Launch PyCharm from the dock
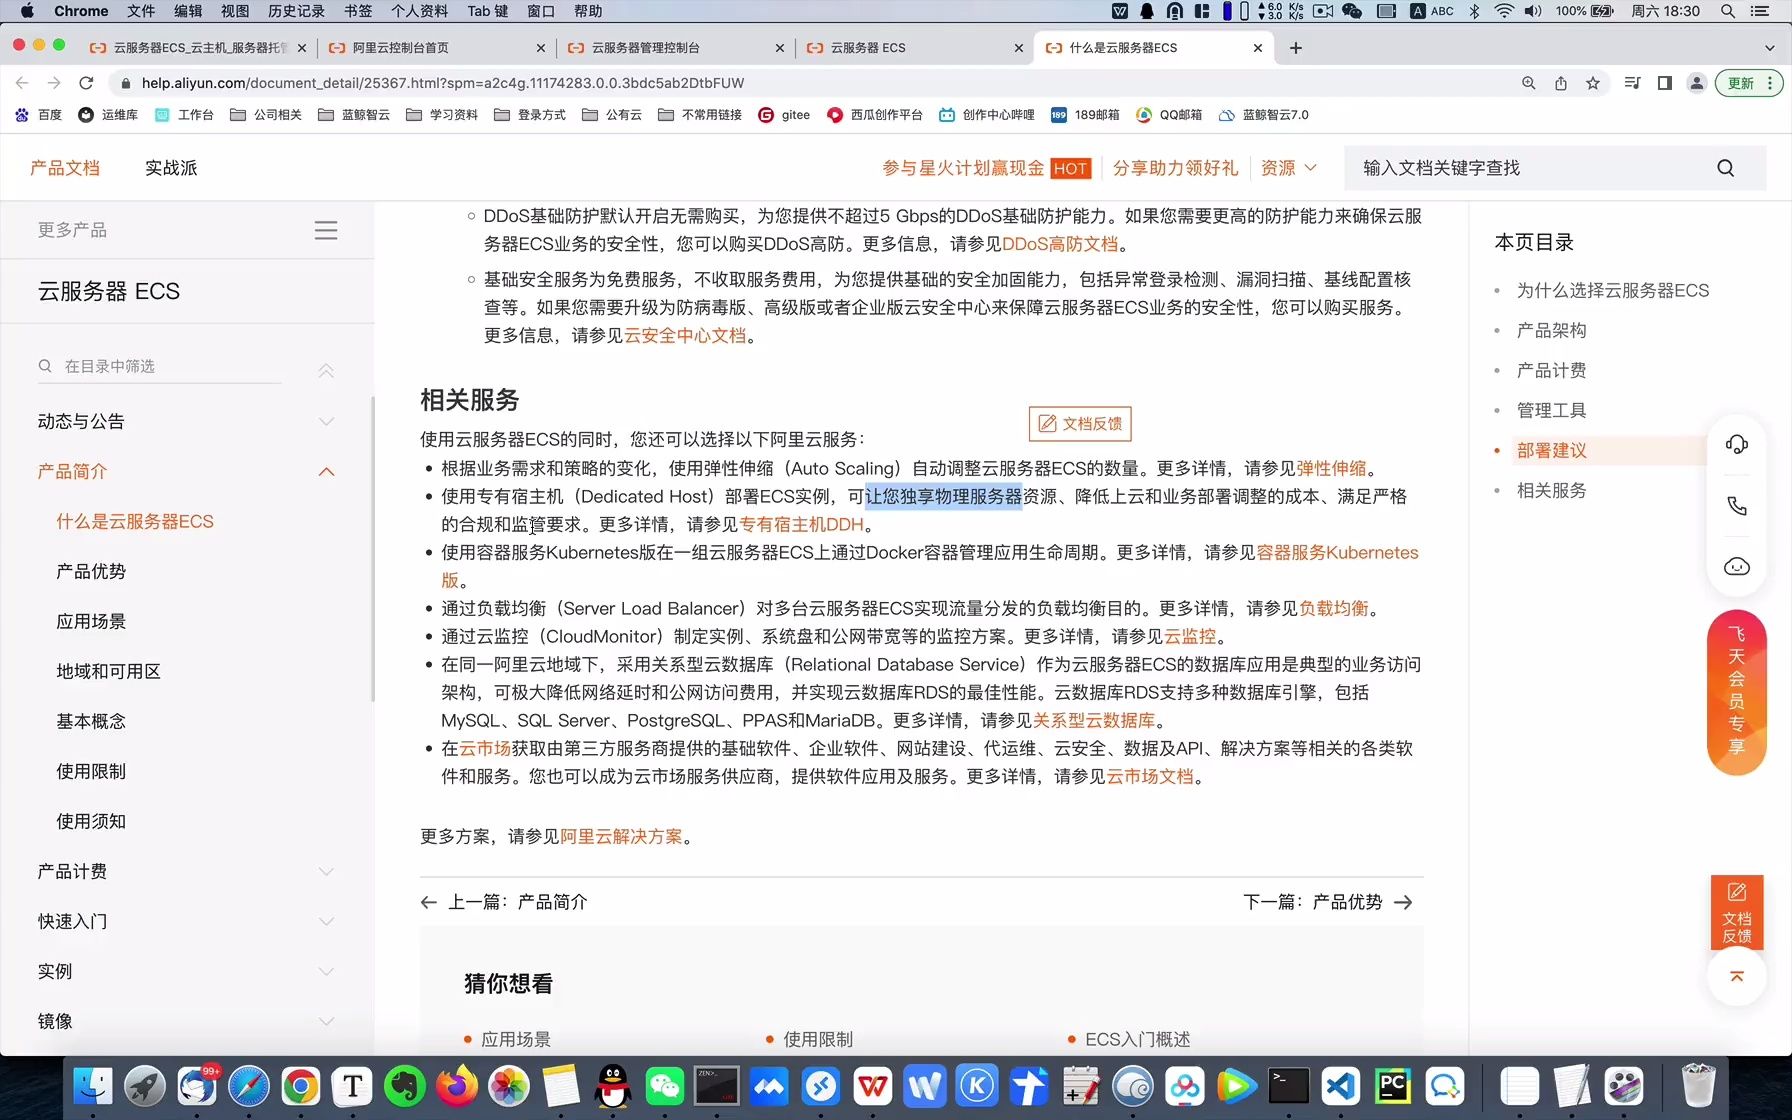Screen dimensions: 1792x1120 (1393, 1086)
